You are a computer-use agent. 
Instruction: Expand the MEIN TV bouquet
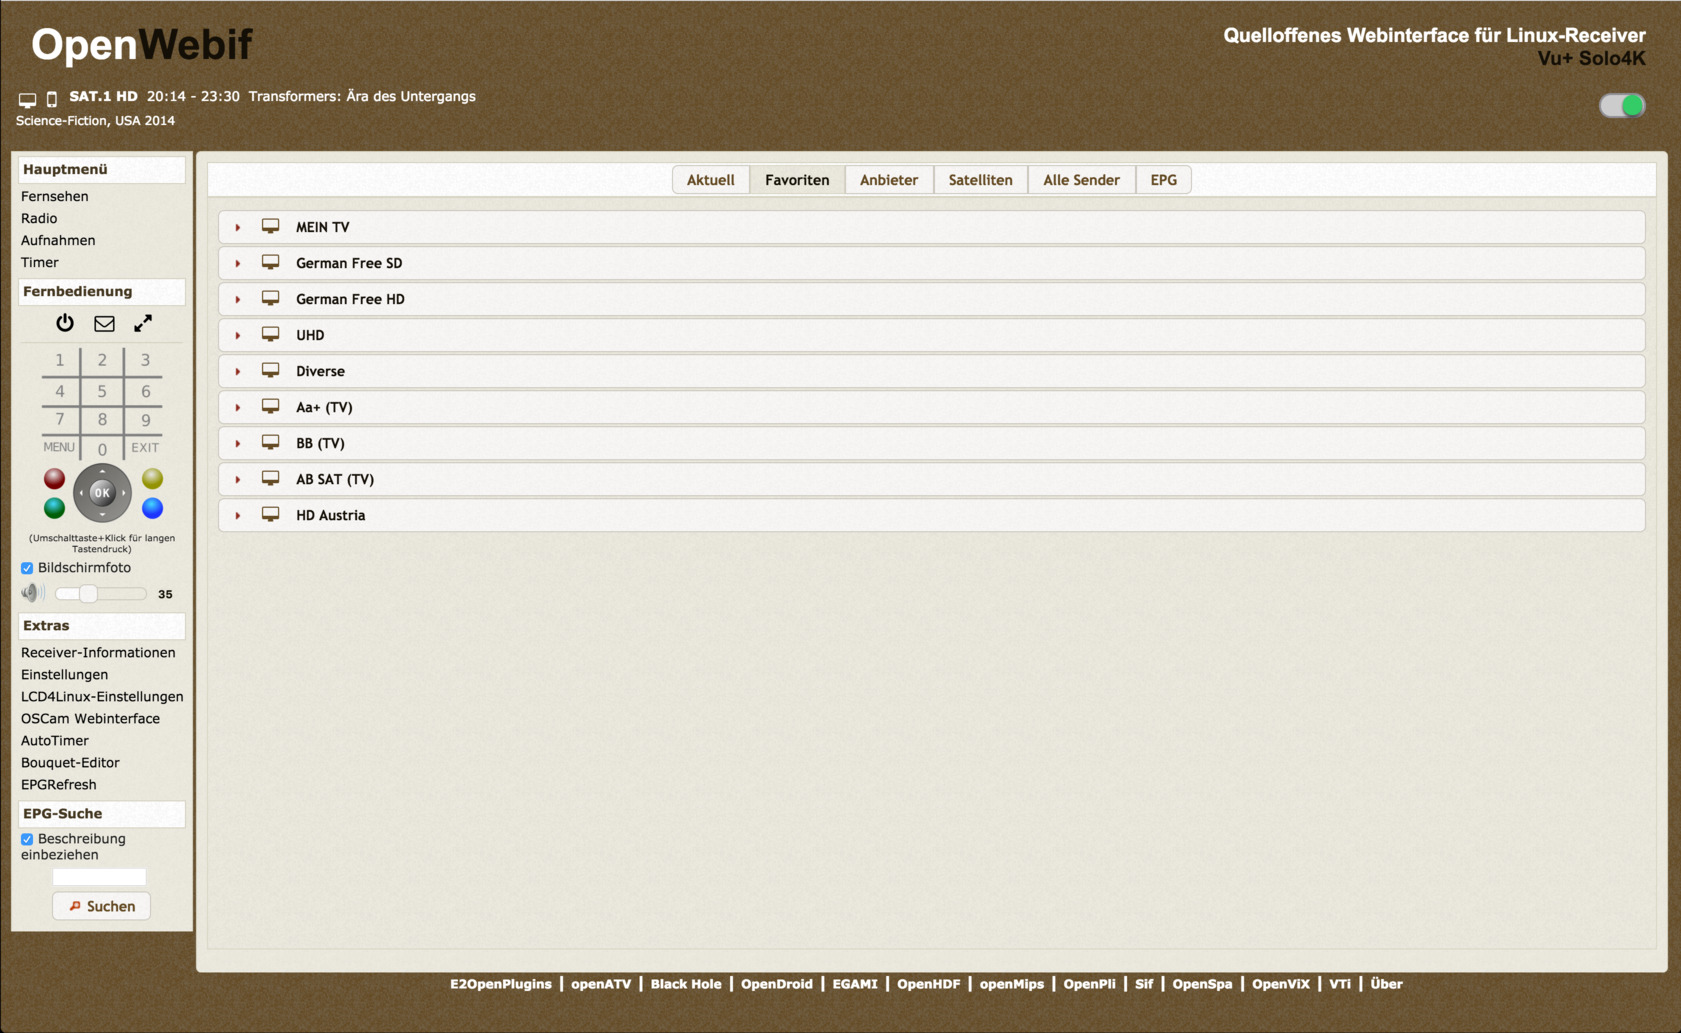pos(238,228)
